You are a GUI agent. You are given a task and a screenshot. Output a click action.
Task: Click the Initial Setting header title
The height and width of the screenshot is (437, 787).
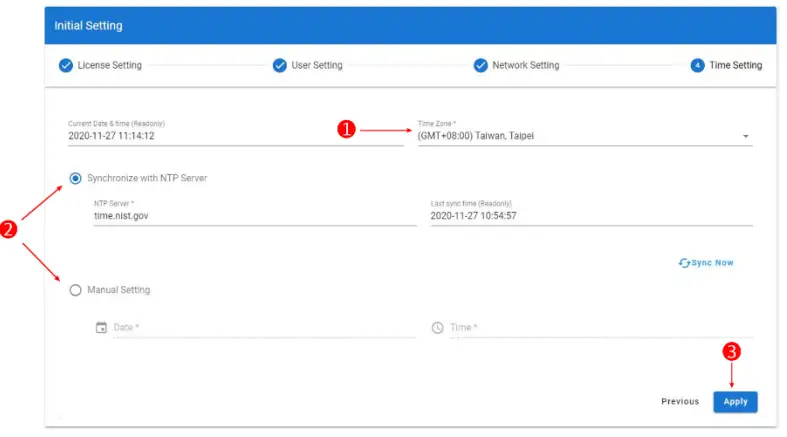[88, 26]
